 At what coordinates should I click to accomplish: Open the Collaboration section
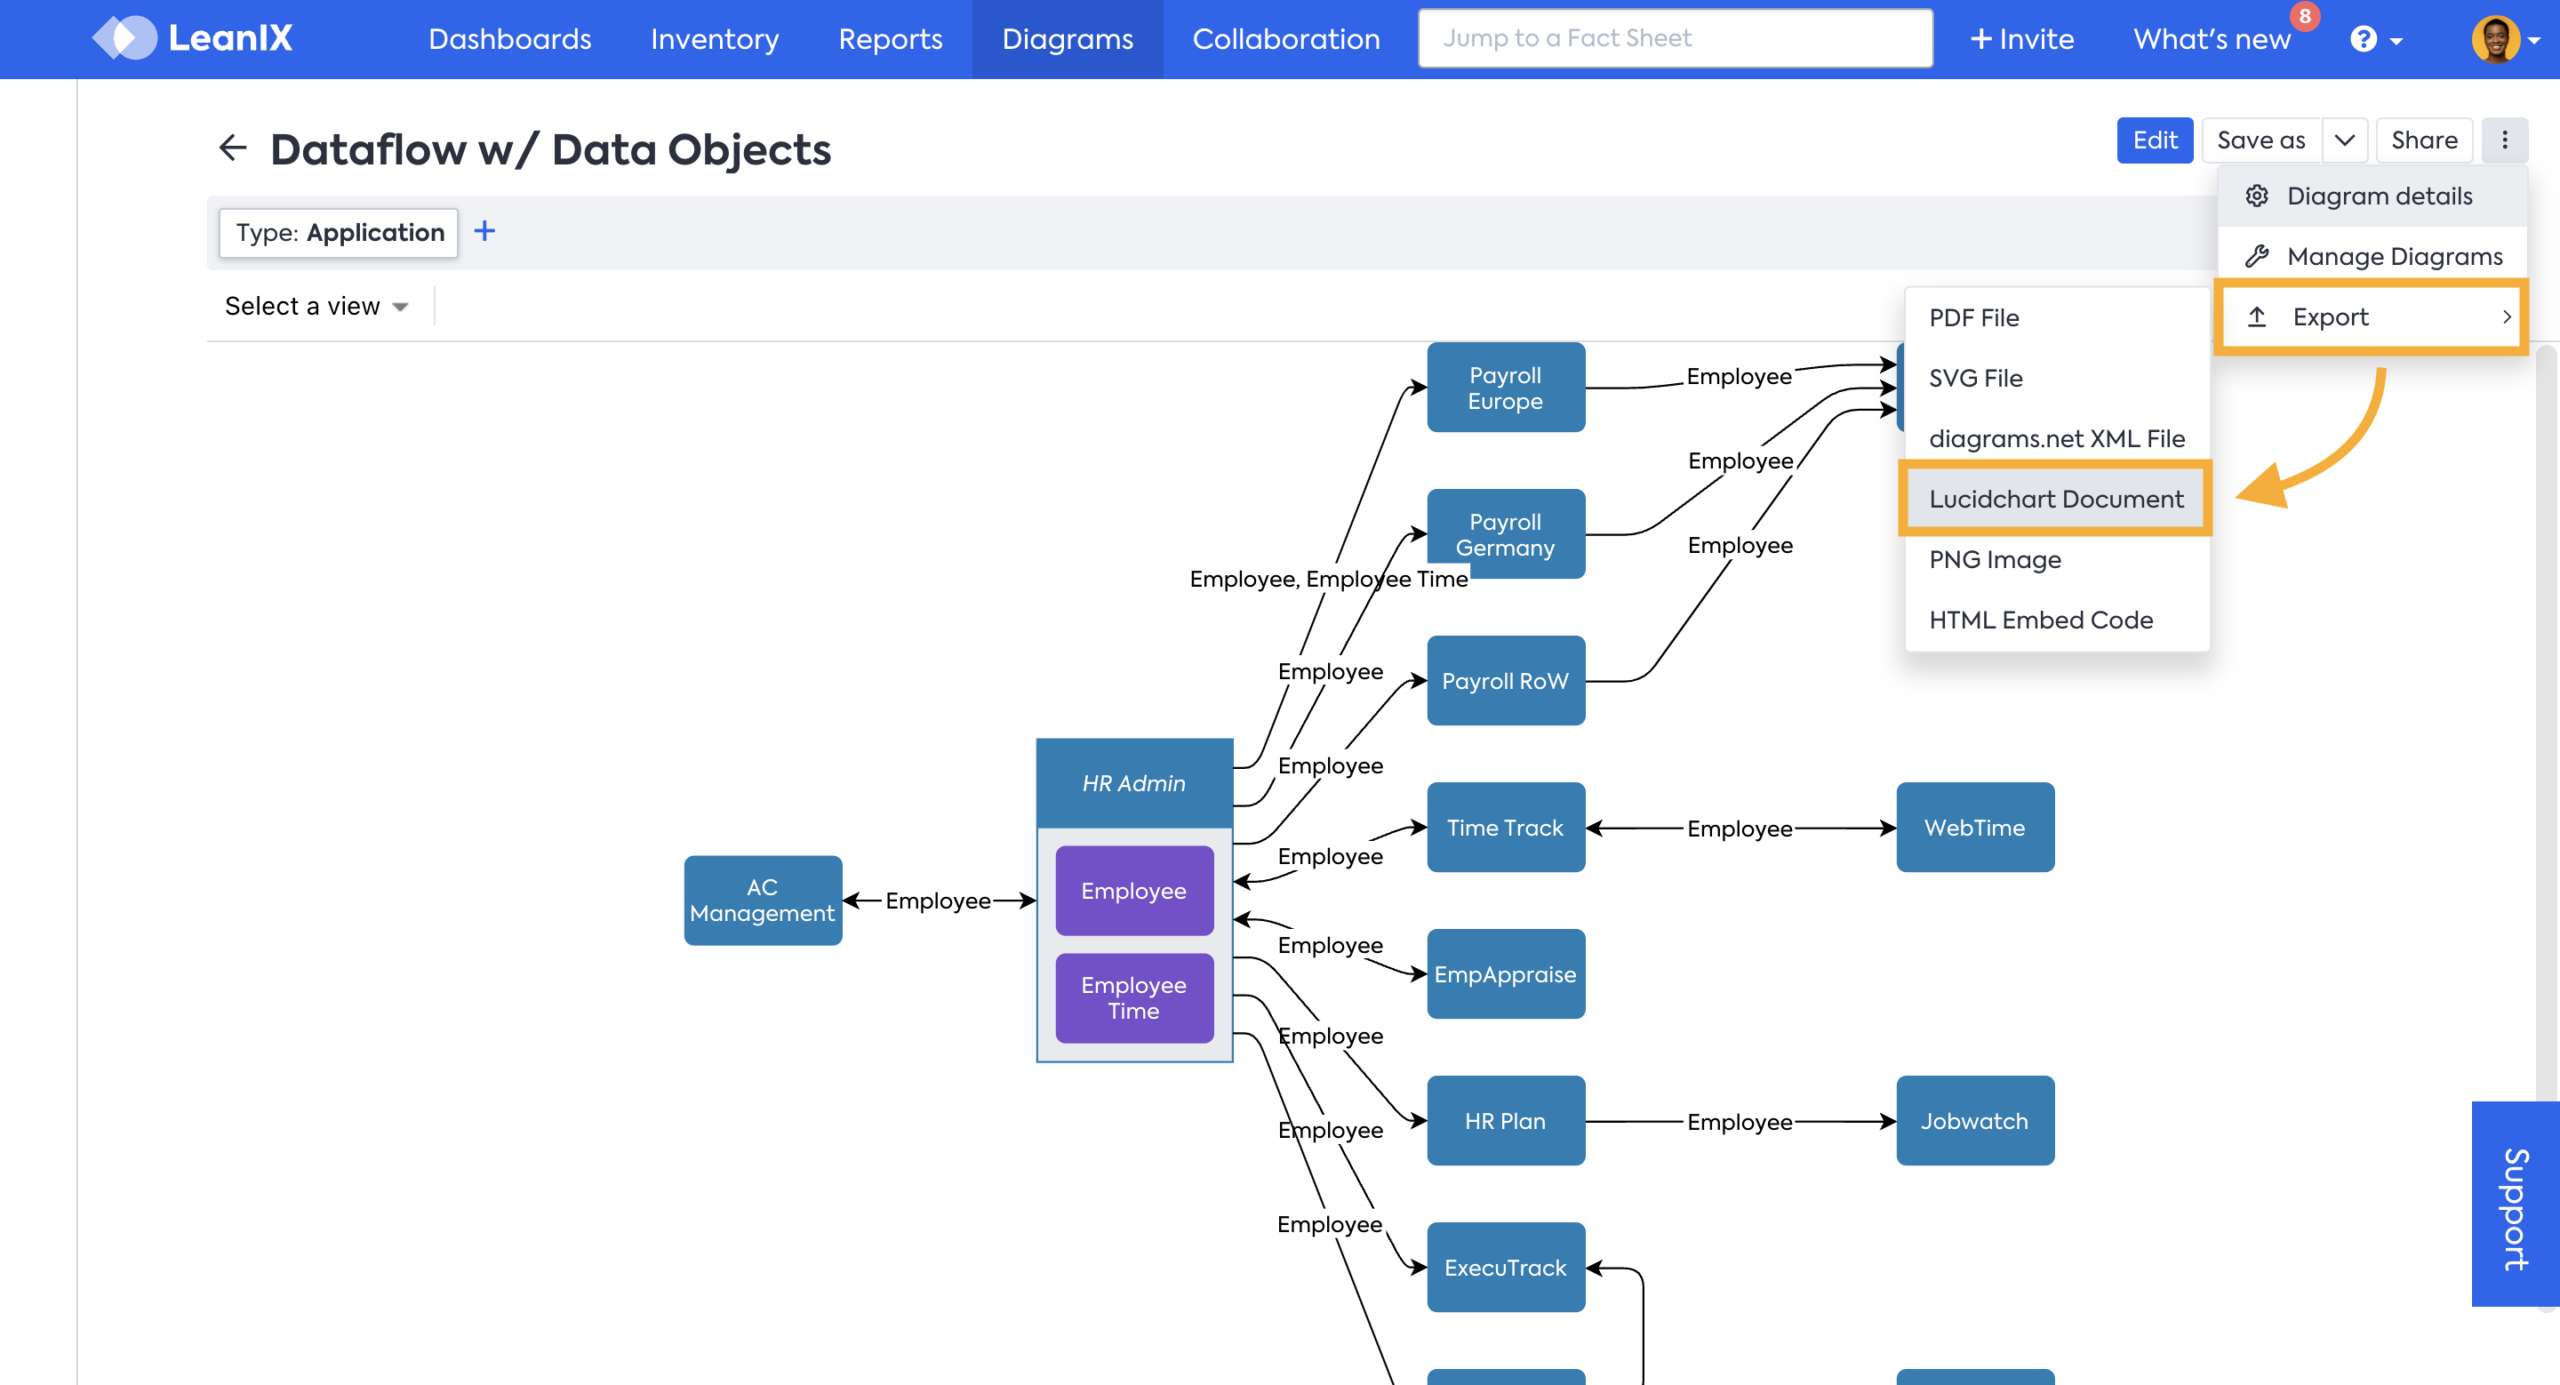pos(1286,39)
